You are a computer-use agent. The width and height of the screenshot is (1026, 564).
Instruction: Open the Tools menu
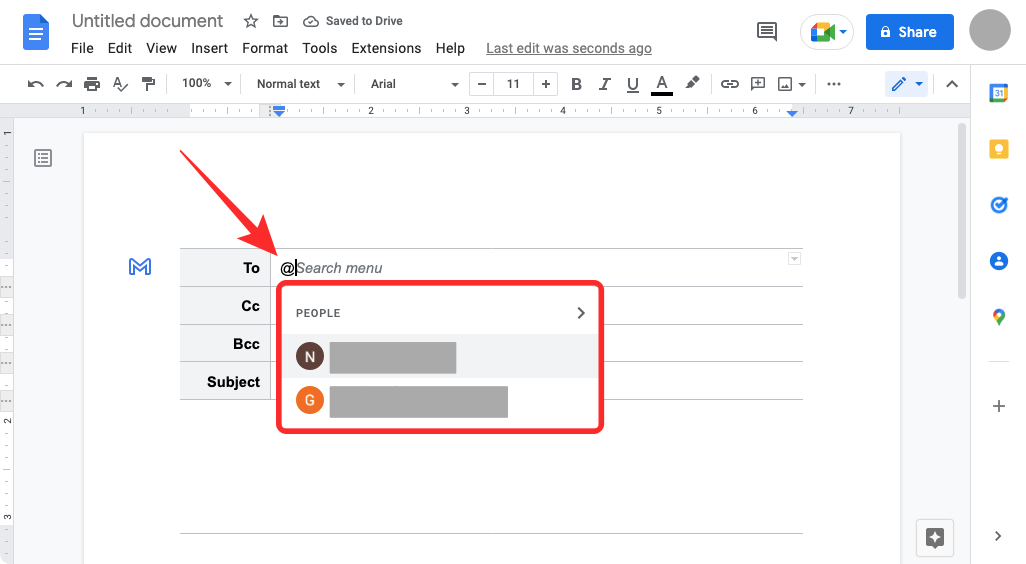pos(319,48)
